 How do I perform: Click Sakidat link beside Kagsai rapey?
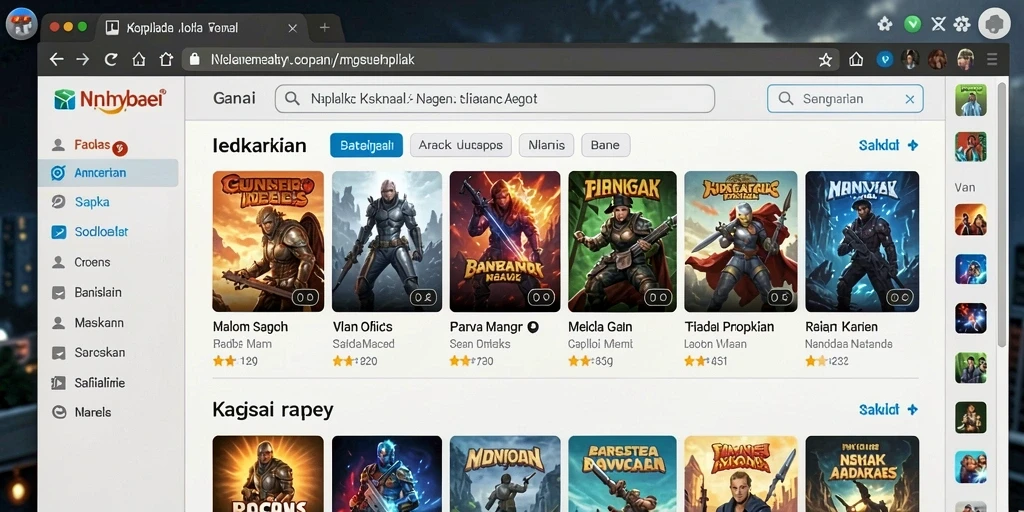pyautogui.click(x=888, y=409)
